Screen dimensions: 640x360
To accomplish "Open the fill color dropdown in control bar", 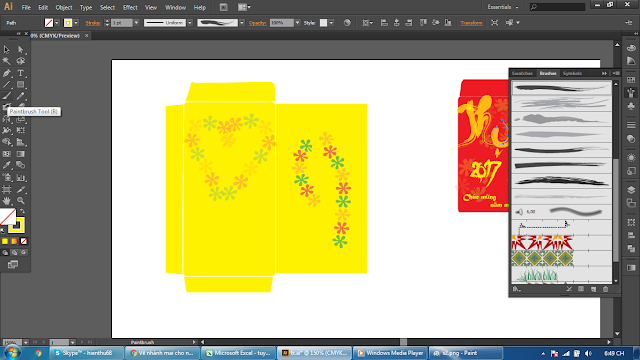I will coord(57,23).
